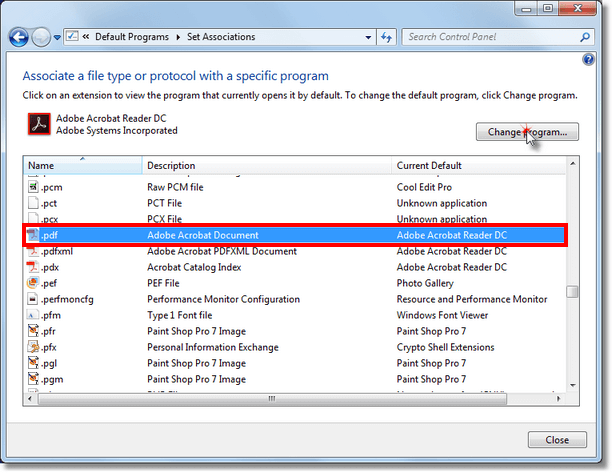
Task: Sort list by Current Default column header
Action: (478, 165)
